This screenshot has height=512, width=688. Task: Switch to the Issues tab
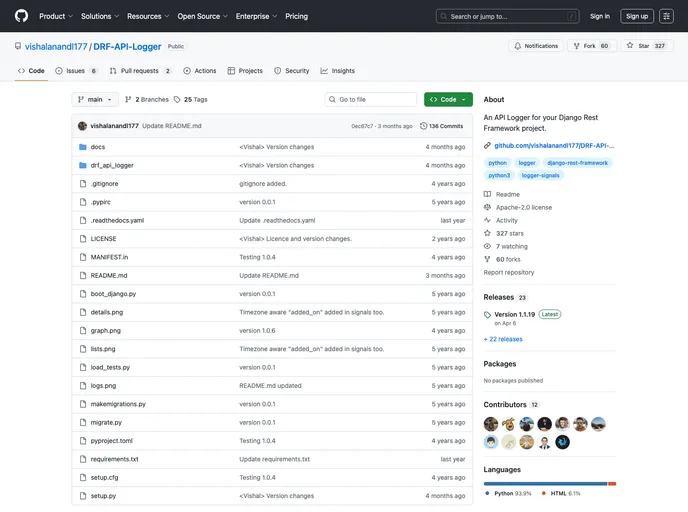click(76, 71)
